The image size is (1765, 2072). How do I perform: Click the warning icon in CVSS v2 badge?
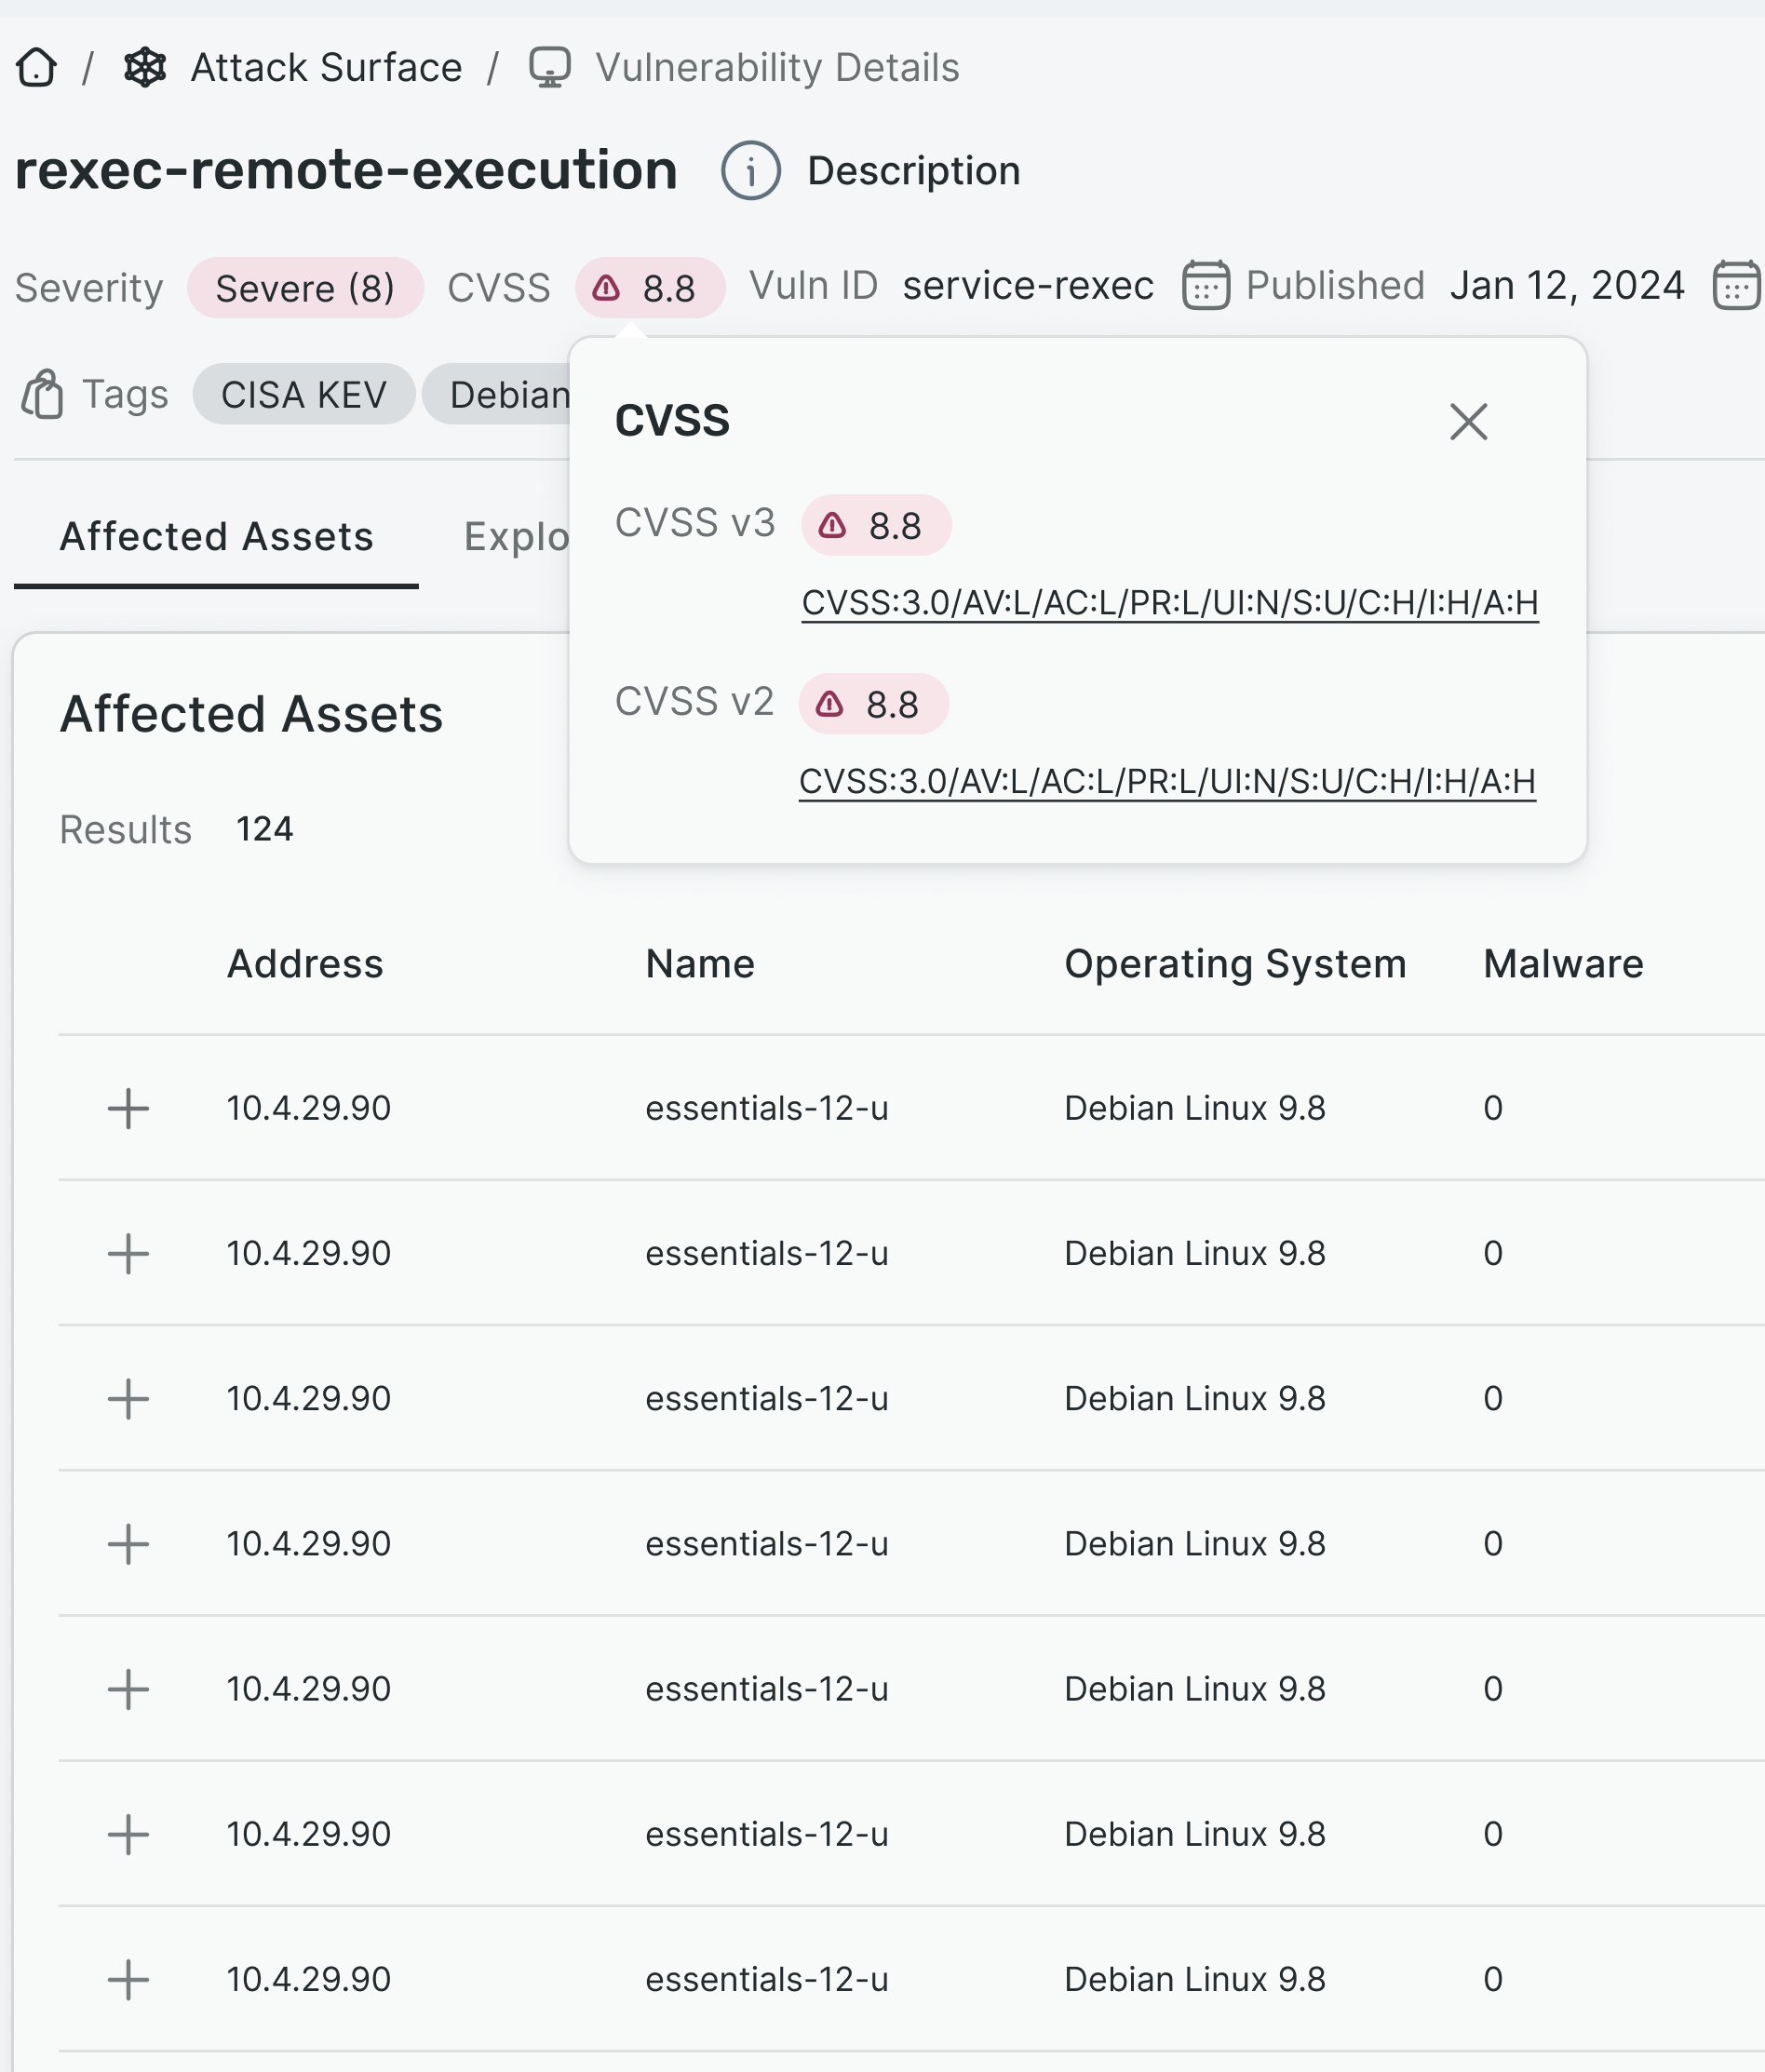click(x=829, y=704)
